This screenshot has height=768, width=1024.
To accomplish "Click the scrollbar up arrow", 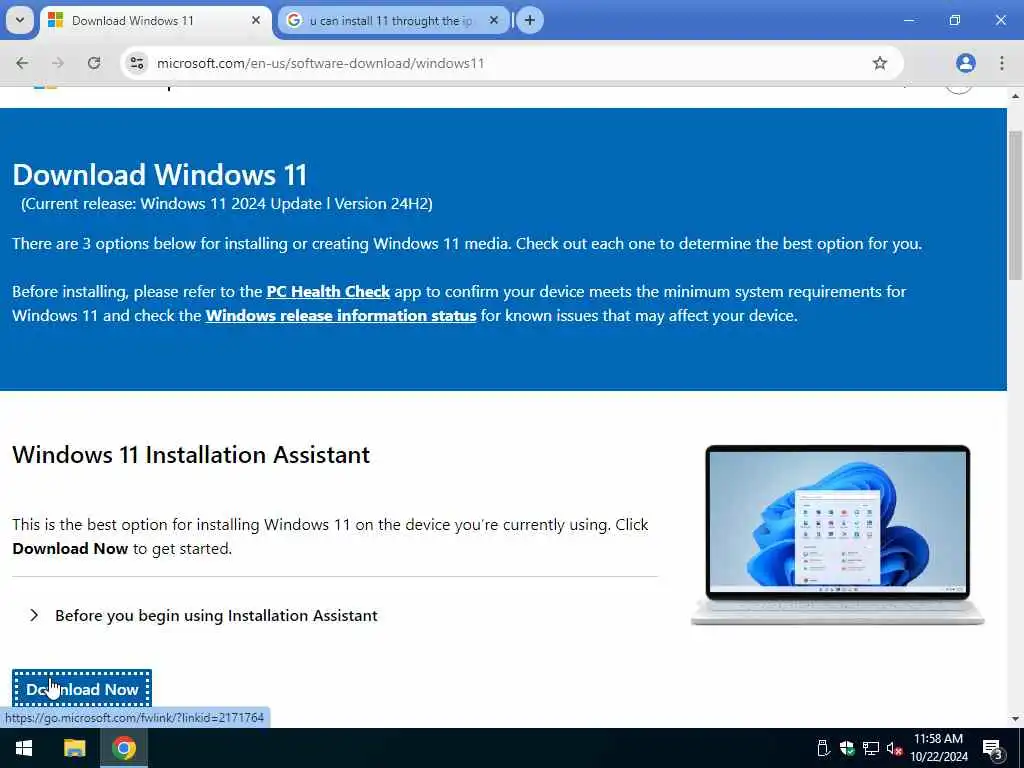I will 1015,95.
